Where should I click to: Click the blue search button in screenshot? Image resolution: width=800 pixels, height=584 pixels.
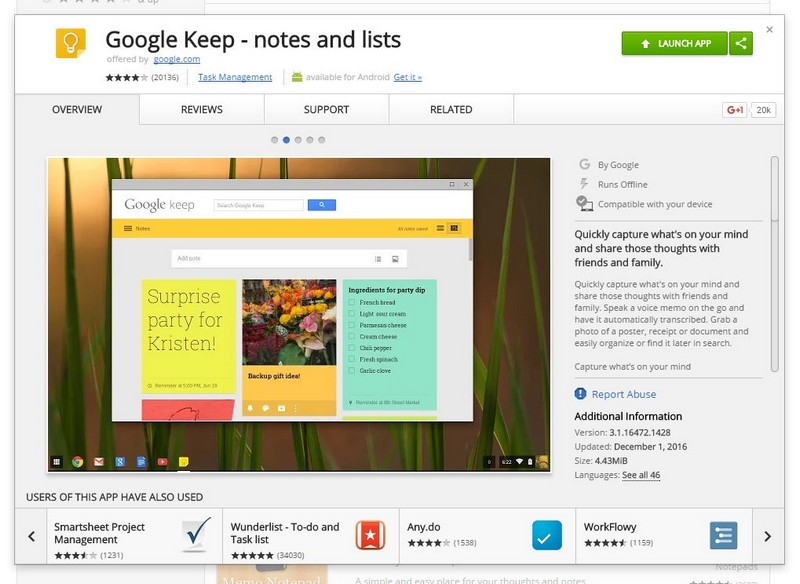(322, 205)
